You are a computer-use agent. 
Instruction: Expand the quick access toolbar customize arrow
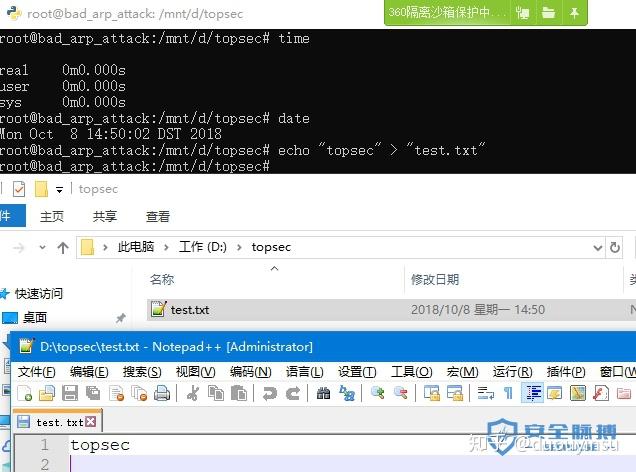(60, 189)
